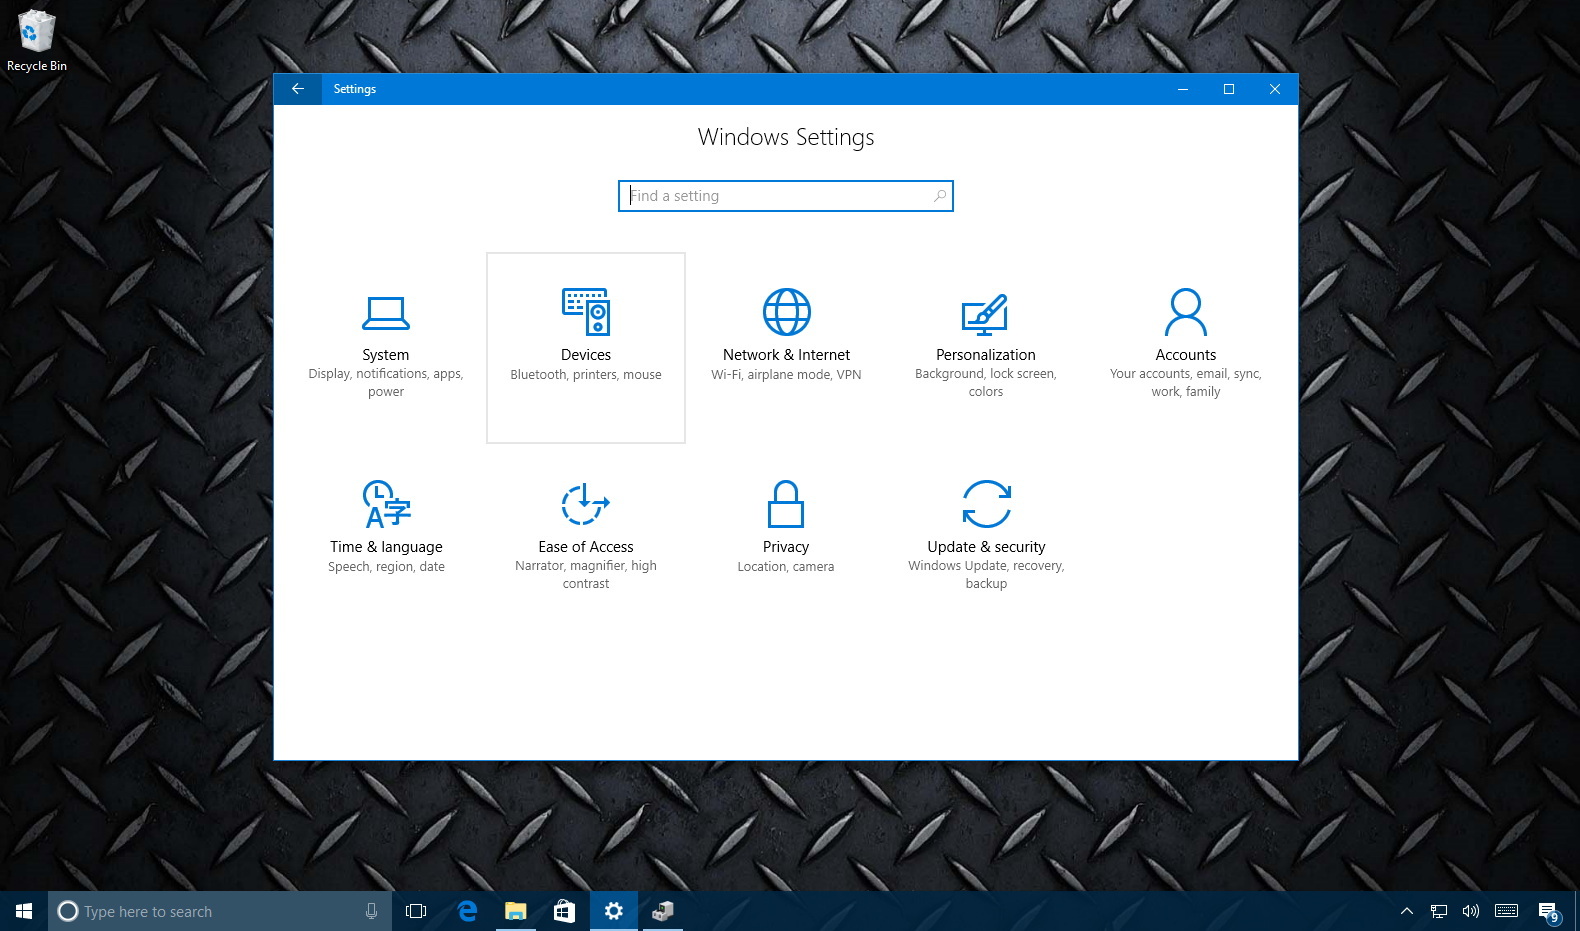This screenshot has width=1580, height=931.
Task: Click the Update & security title
Action: (986, 547)
